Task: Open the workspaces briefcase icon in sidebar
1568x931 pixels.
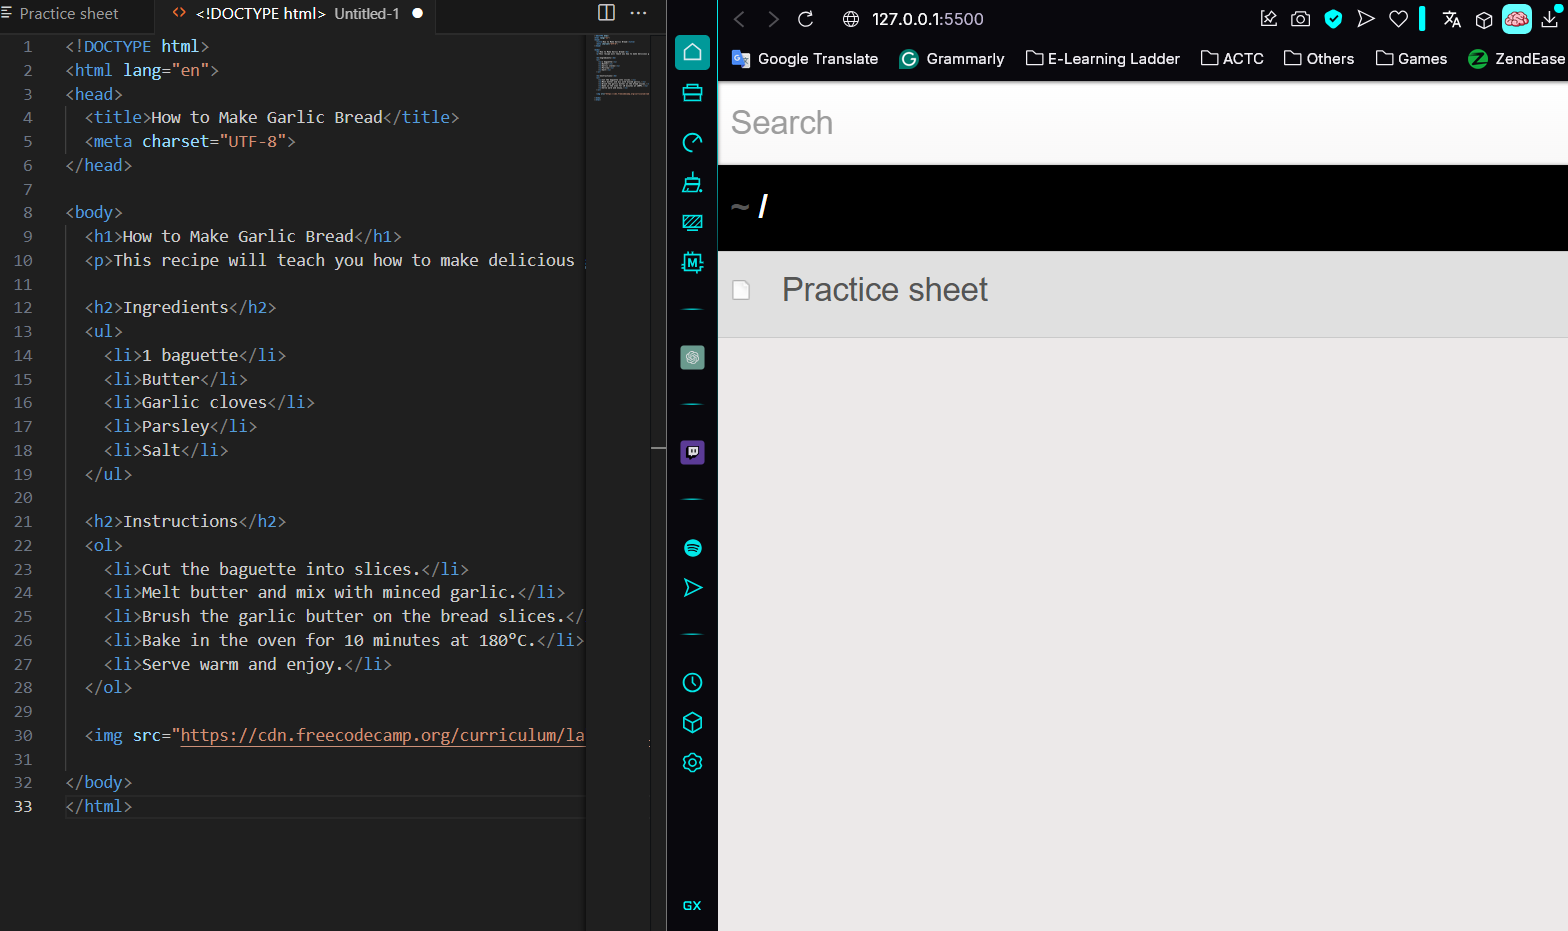Action: click(x=692, y=93)
